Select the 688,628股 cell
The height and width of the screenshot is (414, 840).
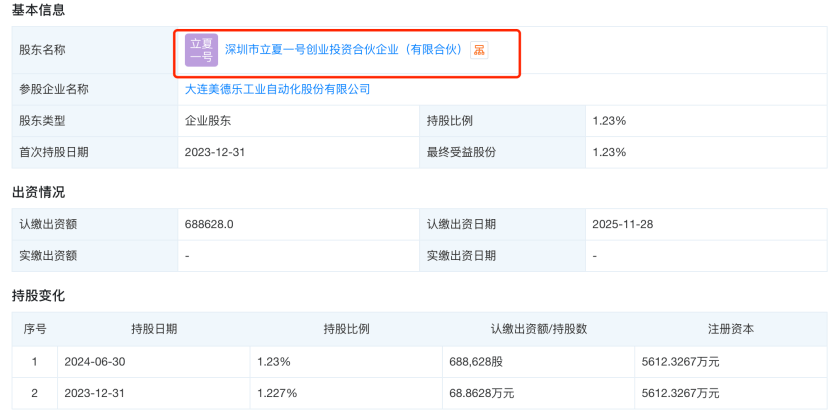(539, 362)
